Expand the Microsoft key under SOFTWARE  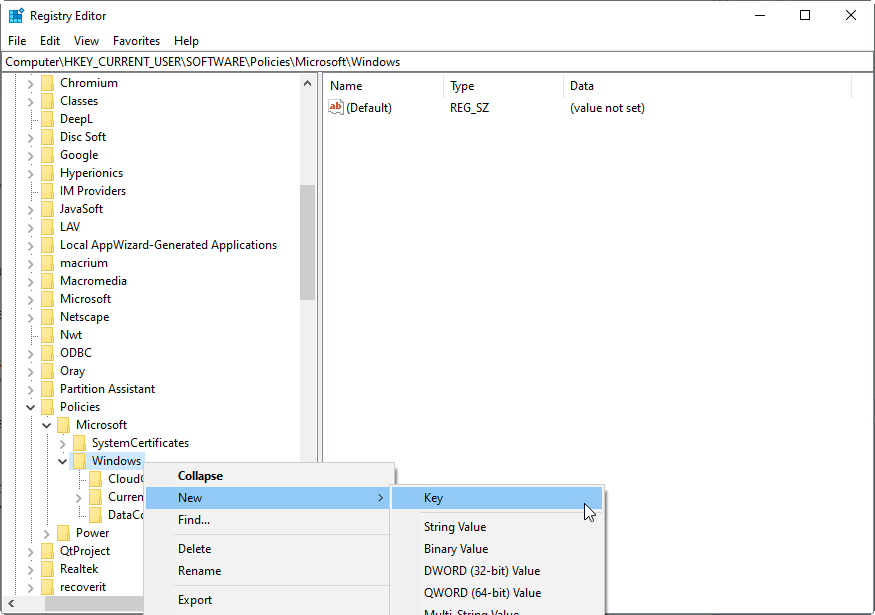coord(31,300)
